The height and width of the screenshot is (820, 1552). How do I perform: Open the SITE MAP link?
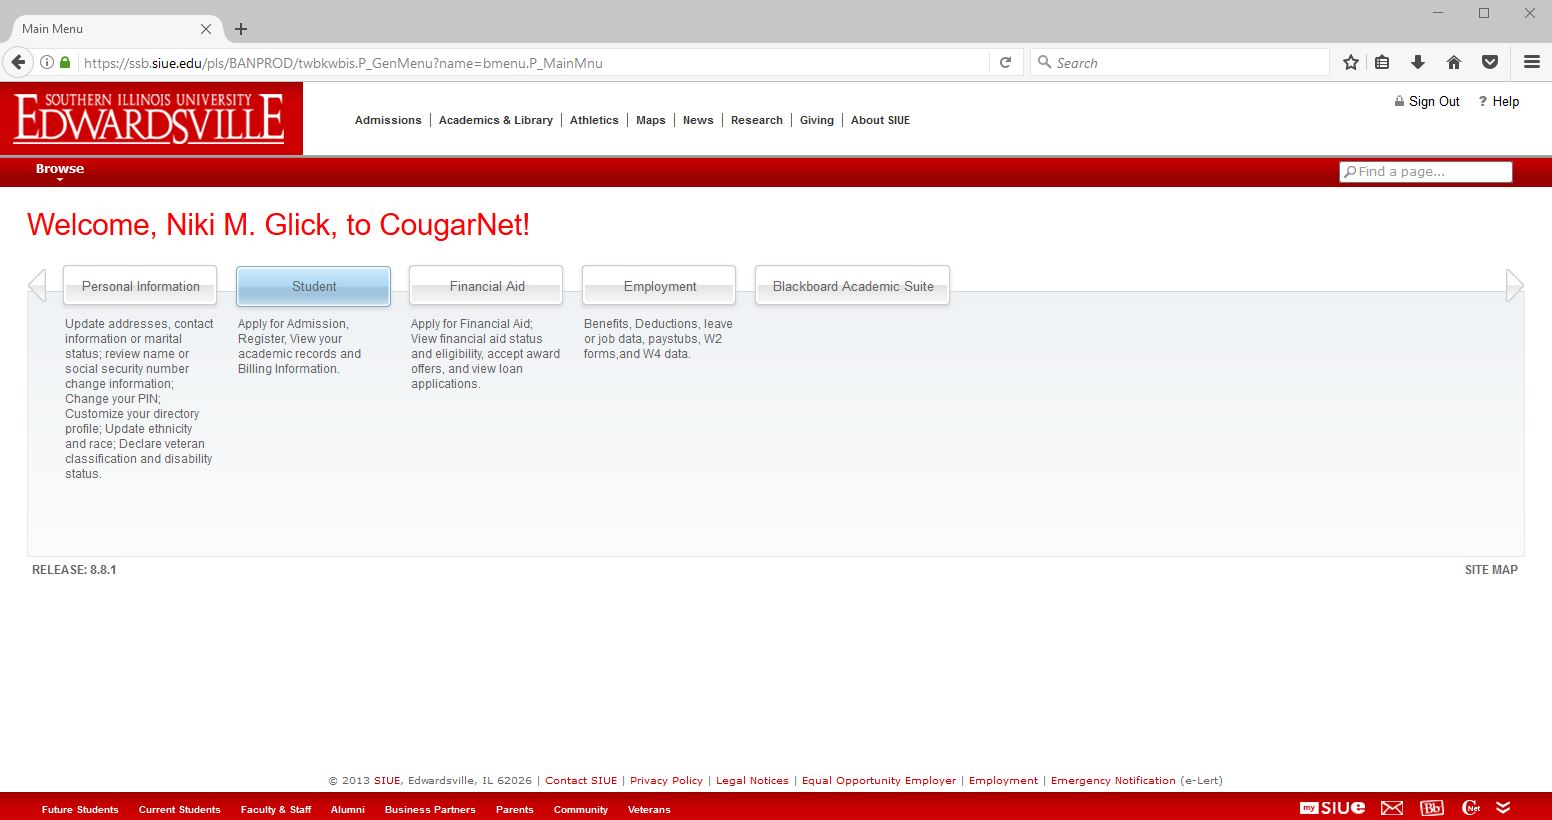[1490, 570]
